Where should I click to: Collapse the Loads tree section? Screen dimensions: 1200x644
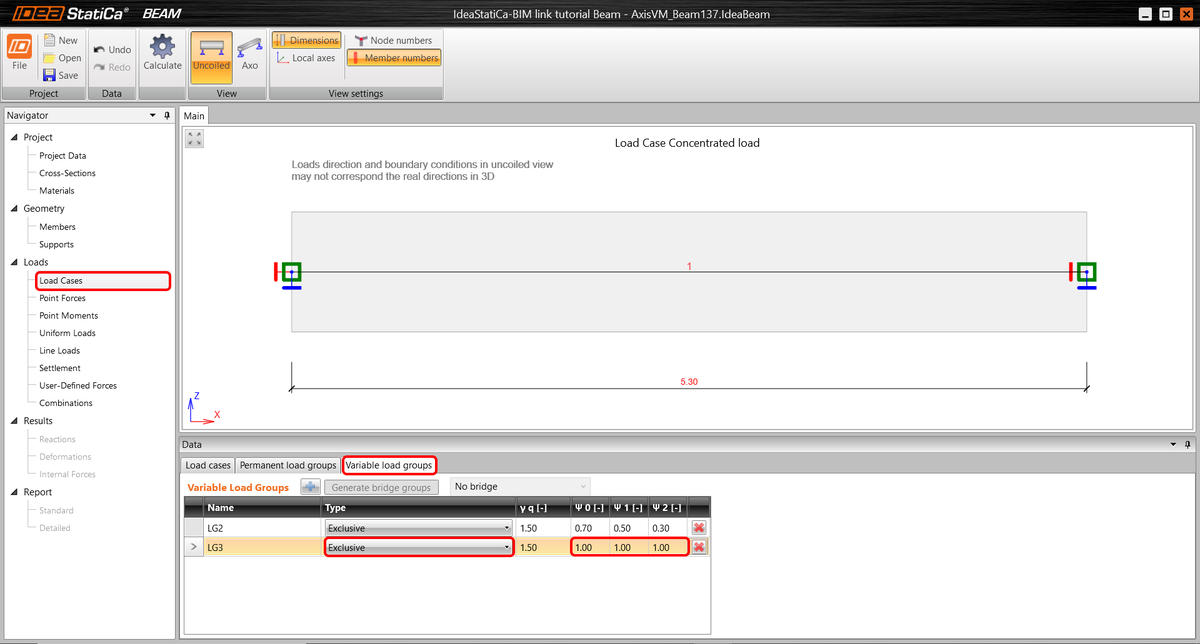[14, 261]
